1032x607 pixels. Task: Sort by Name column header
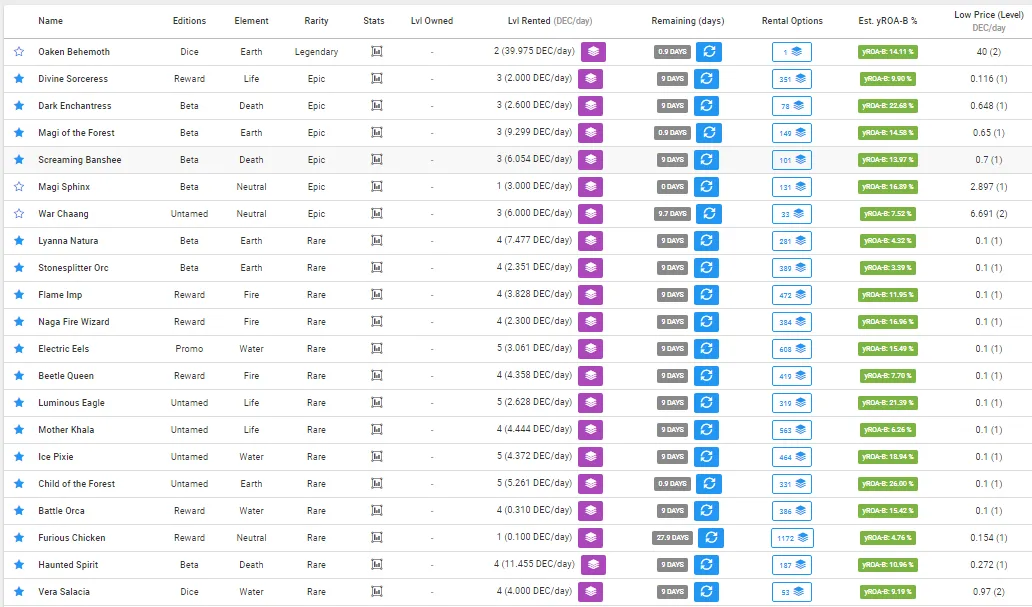point(51,20)
